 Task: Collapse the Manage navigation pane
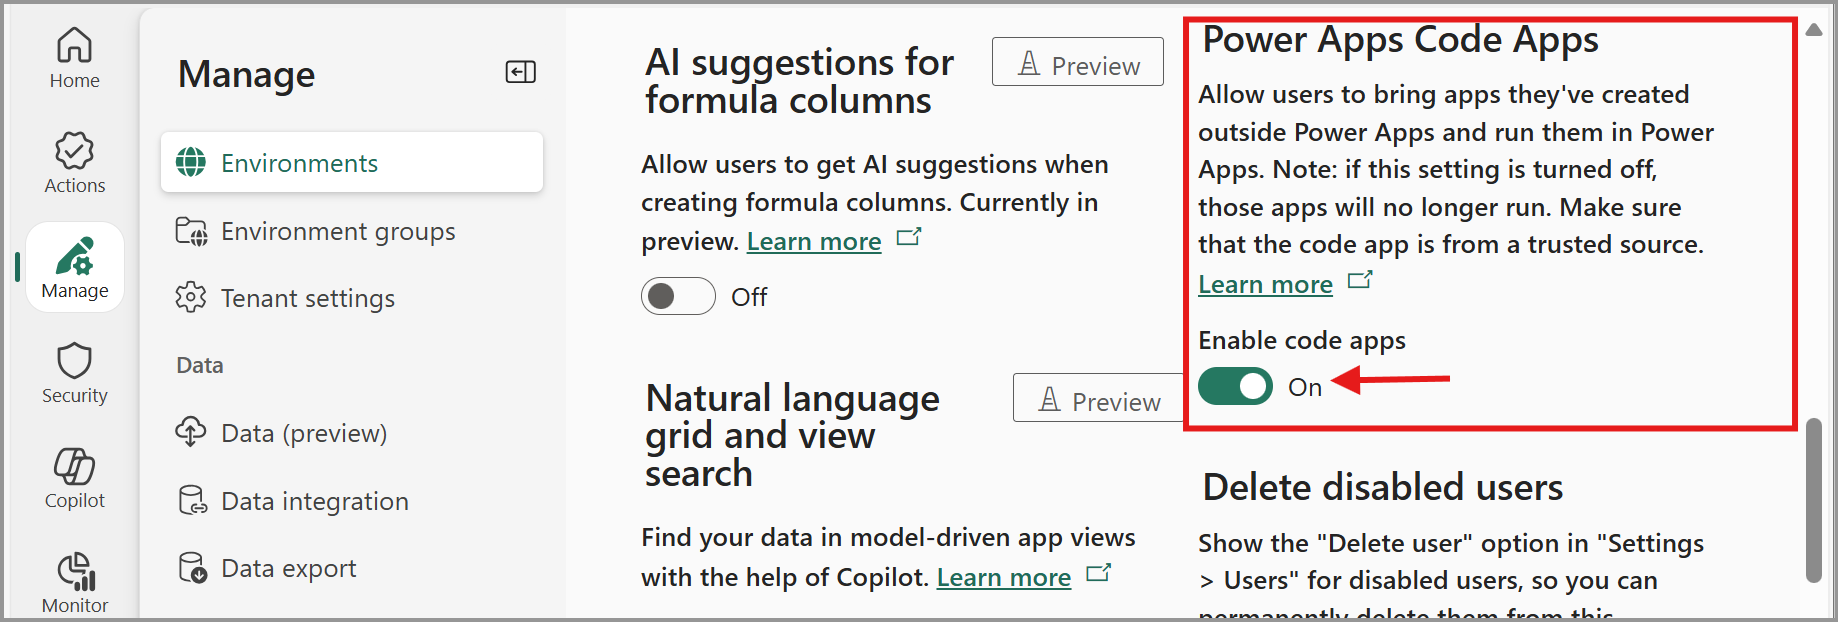click(x=521, y=72)
